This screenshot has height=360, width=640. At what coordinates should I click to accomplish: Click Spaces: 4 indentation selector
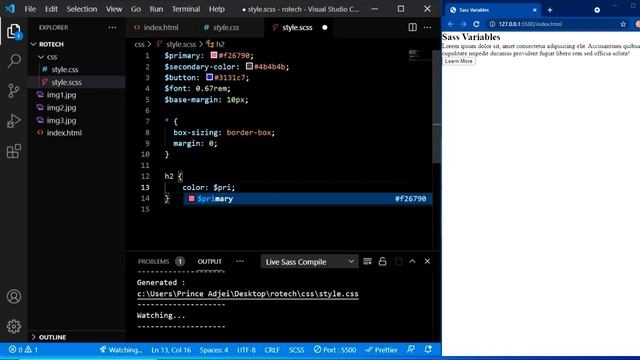pyautogui.click(x=214, y=350)
